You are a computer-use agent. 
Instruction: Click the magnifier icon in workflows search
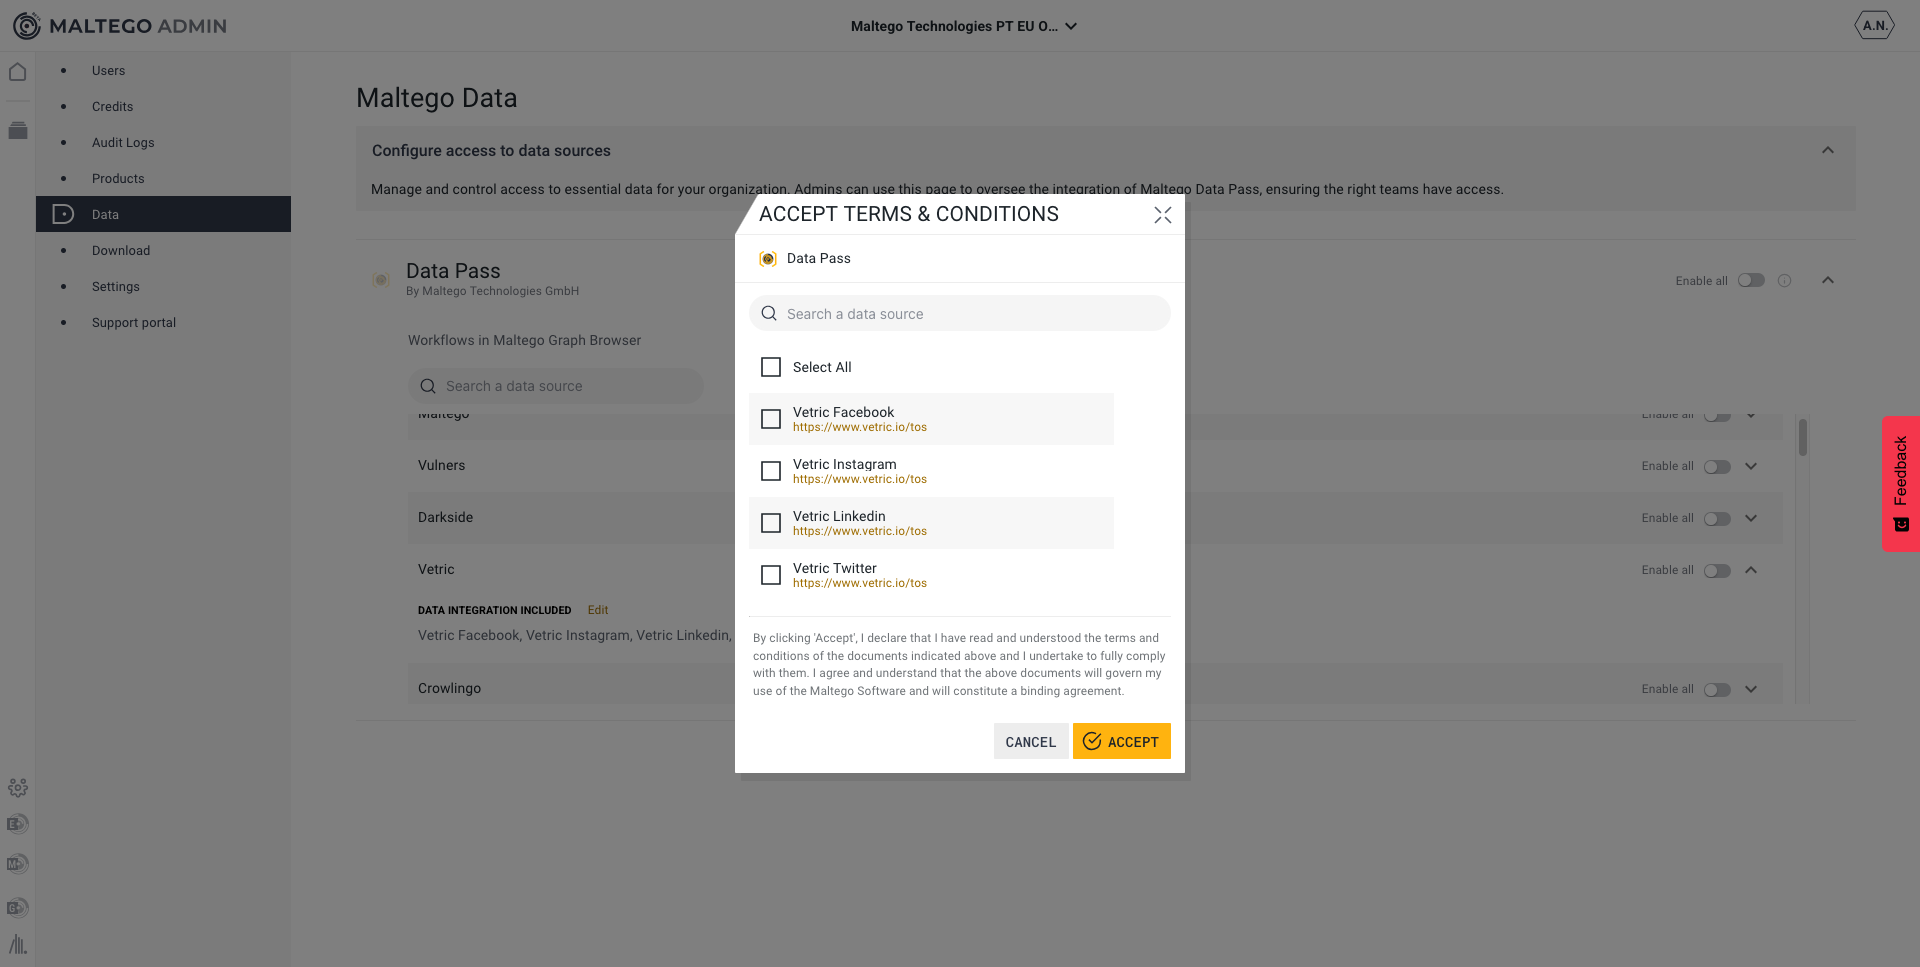tap(428, 386)
